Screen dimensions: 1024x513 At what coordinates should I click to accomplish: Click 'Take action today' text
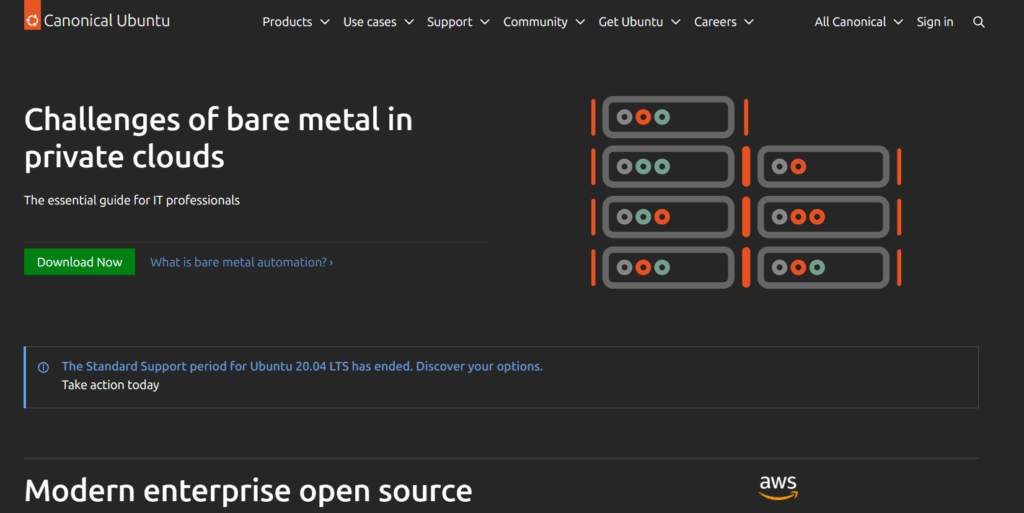click(110, 384)
